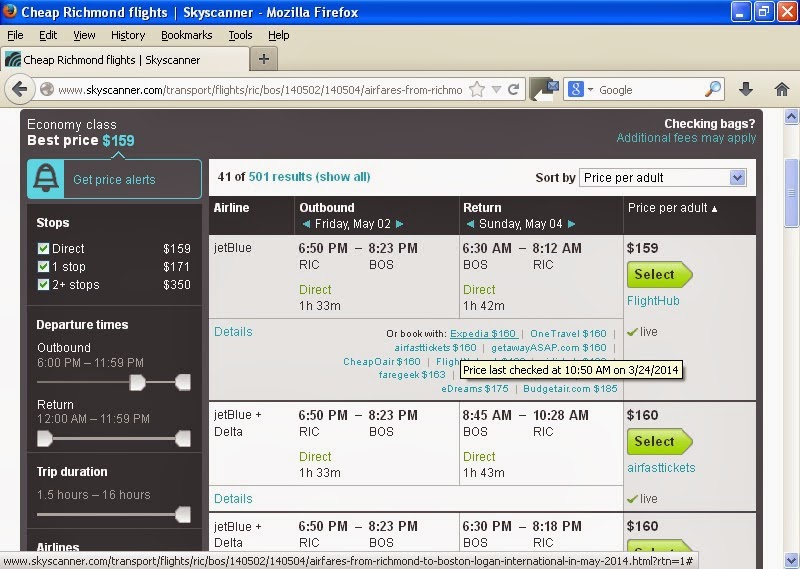The image size is (800, 569).
Task: Show previous return day before Sunday, May 04
Action: pos(470,224)
